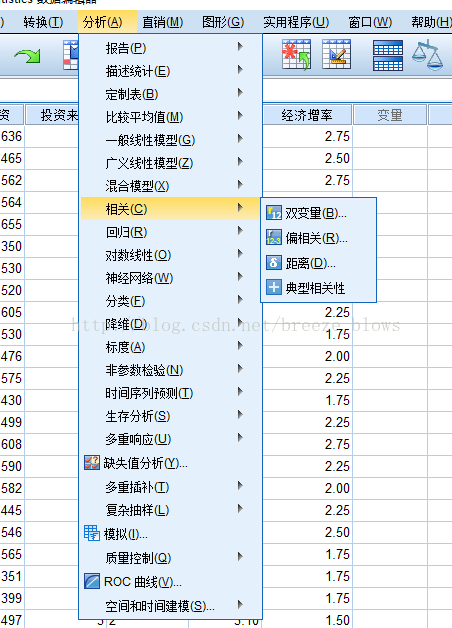Click the 双变量 bivariate icon

[x=274, y=213]
